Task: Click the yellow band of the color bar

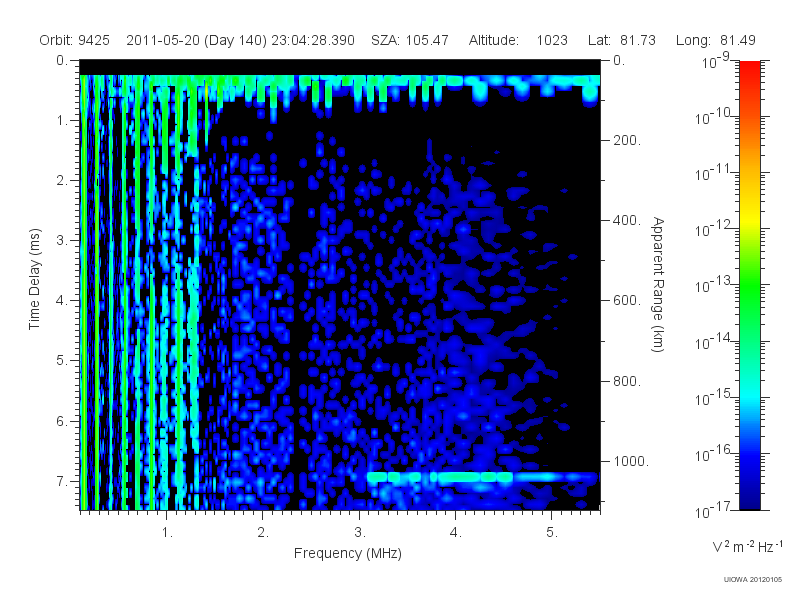Action: (x=750, y=218)
